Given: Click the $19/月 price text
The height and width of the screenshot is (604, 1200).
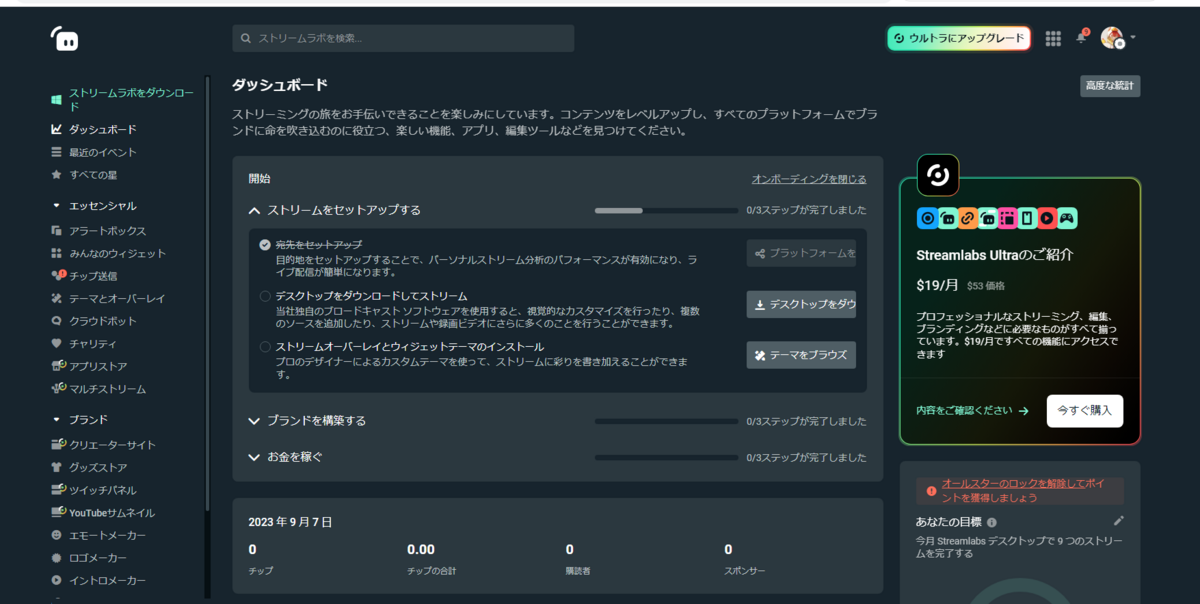Looking at the screenshot, I should click(x=938, y=285).
